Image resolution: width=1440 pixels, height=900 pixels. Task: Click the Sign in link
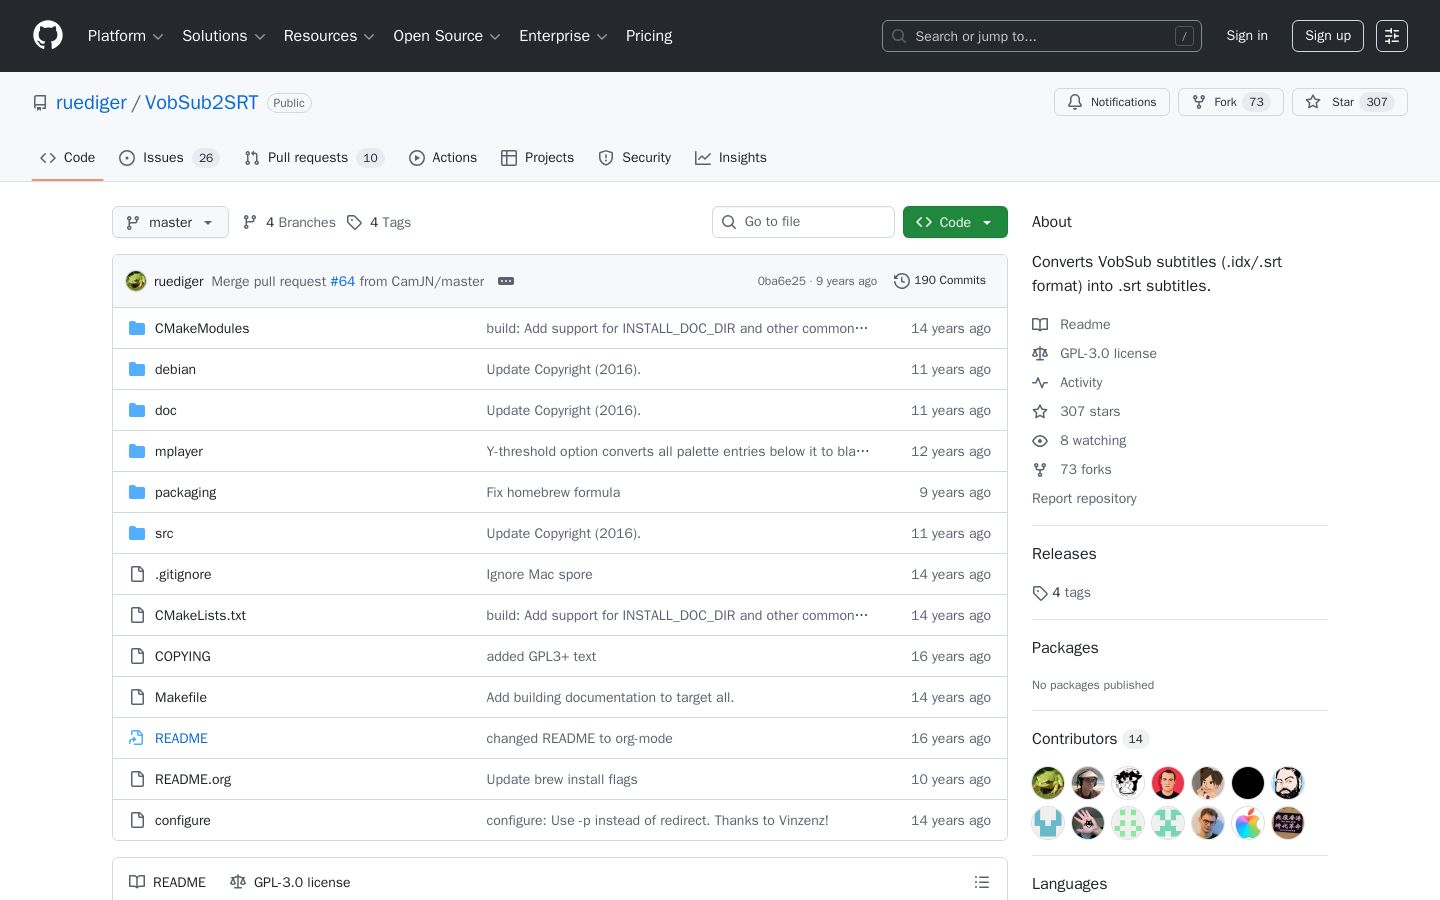pyautogui.click(x=1247, y=36)
